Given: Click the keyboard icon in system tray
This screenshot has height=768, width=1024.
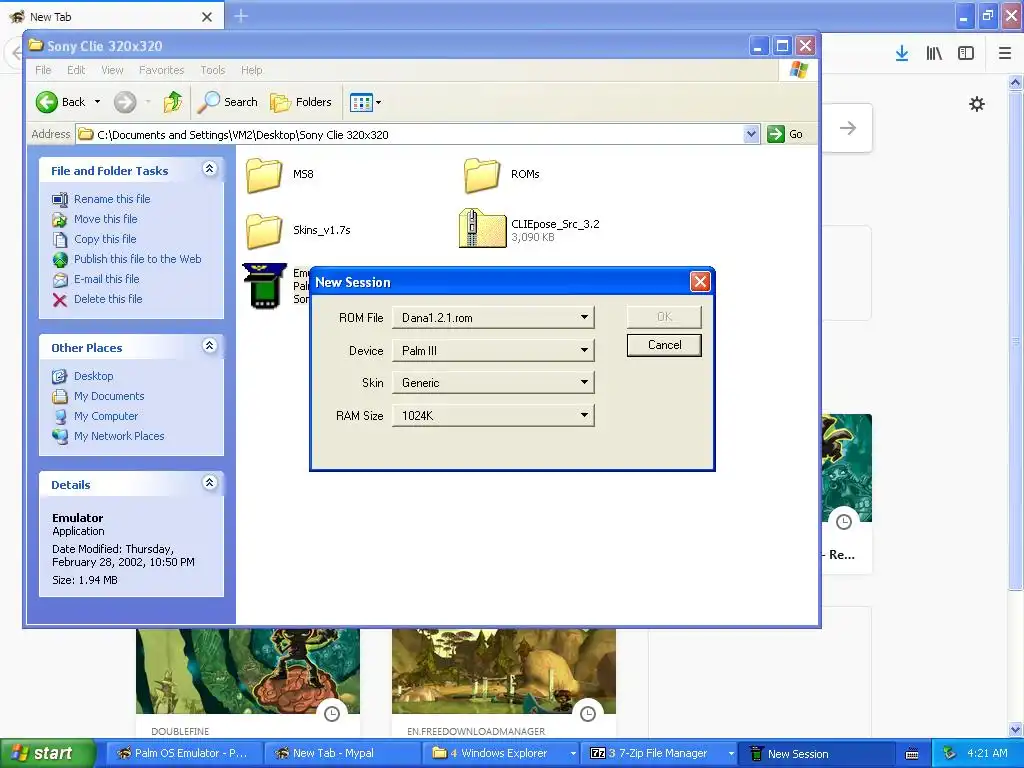Looking at the screenshot, I should 912,754.
